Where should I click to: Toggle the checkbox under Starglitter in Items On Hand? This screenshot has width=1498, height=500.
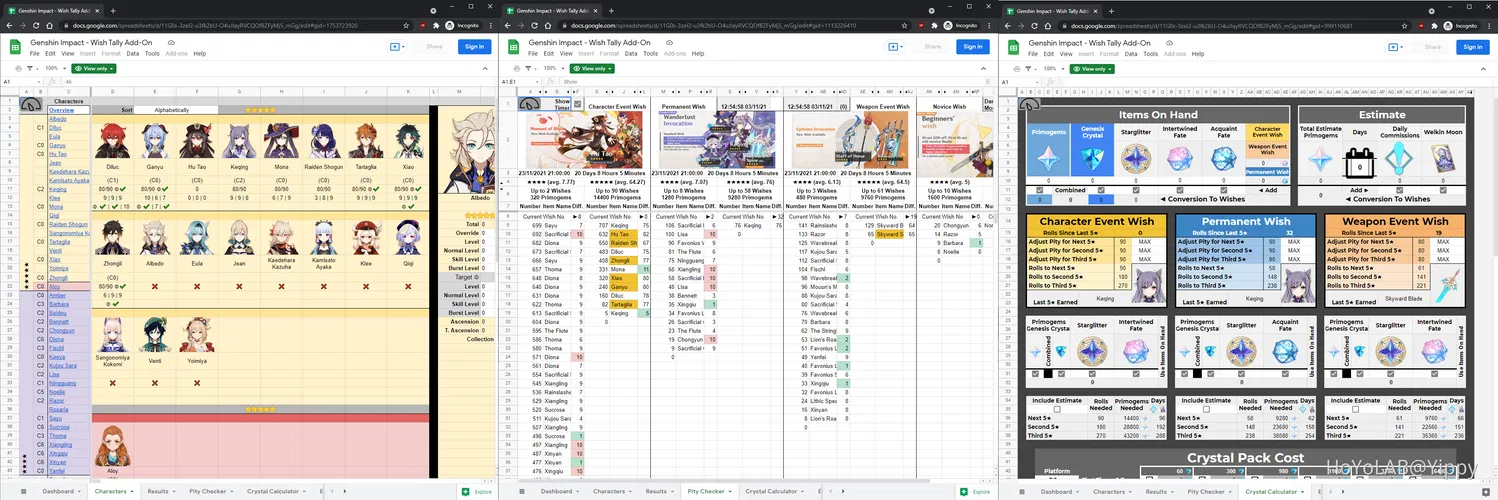1137,189
